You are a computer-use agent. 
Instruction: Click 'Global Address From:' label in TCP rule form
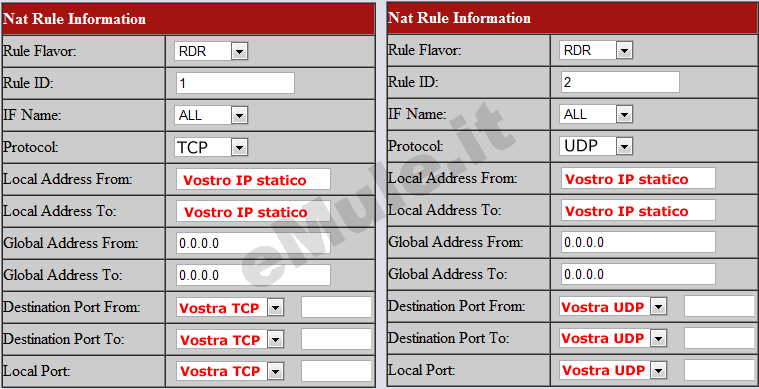[x=71, y=243]
